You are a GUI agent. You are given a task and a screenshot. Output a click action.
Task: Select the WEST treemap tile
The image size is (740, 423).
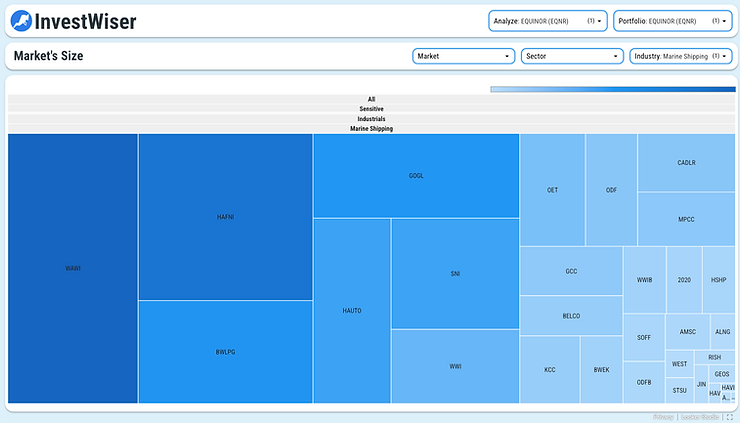680,364
